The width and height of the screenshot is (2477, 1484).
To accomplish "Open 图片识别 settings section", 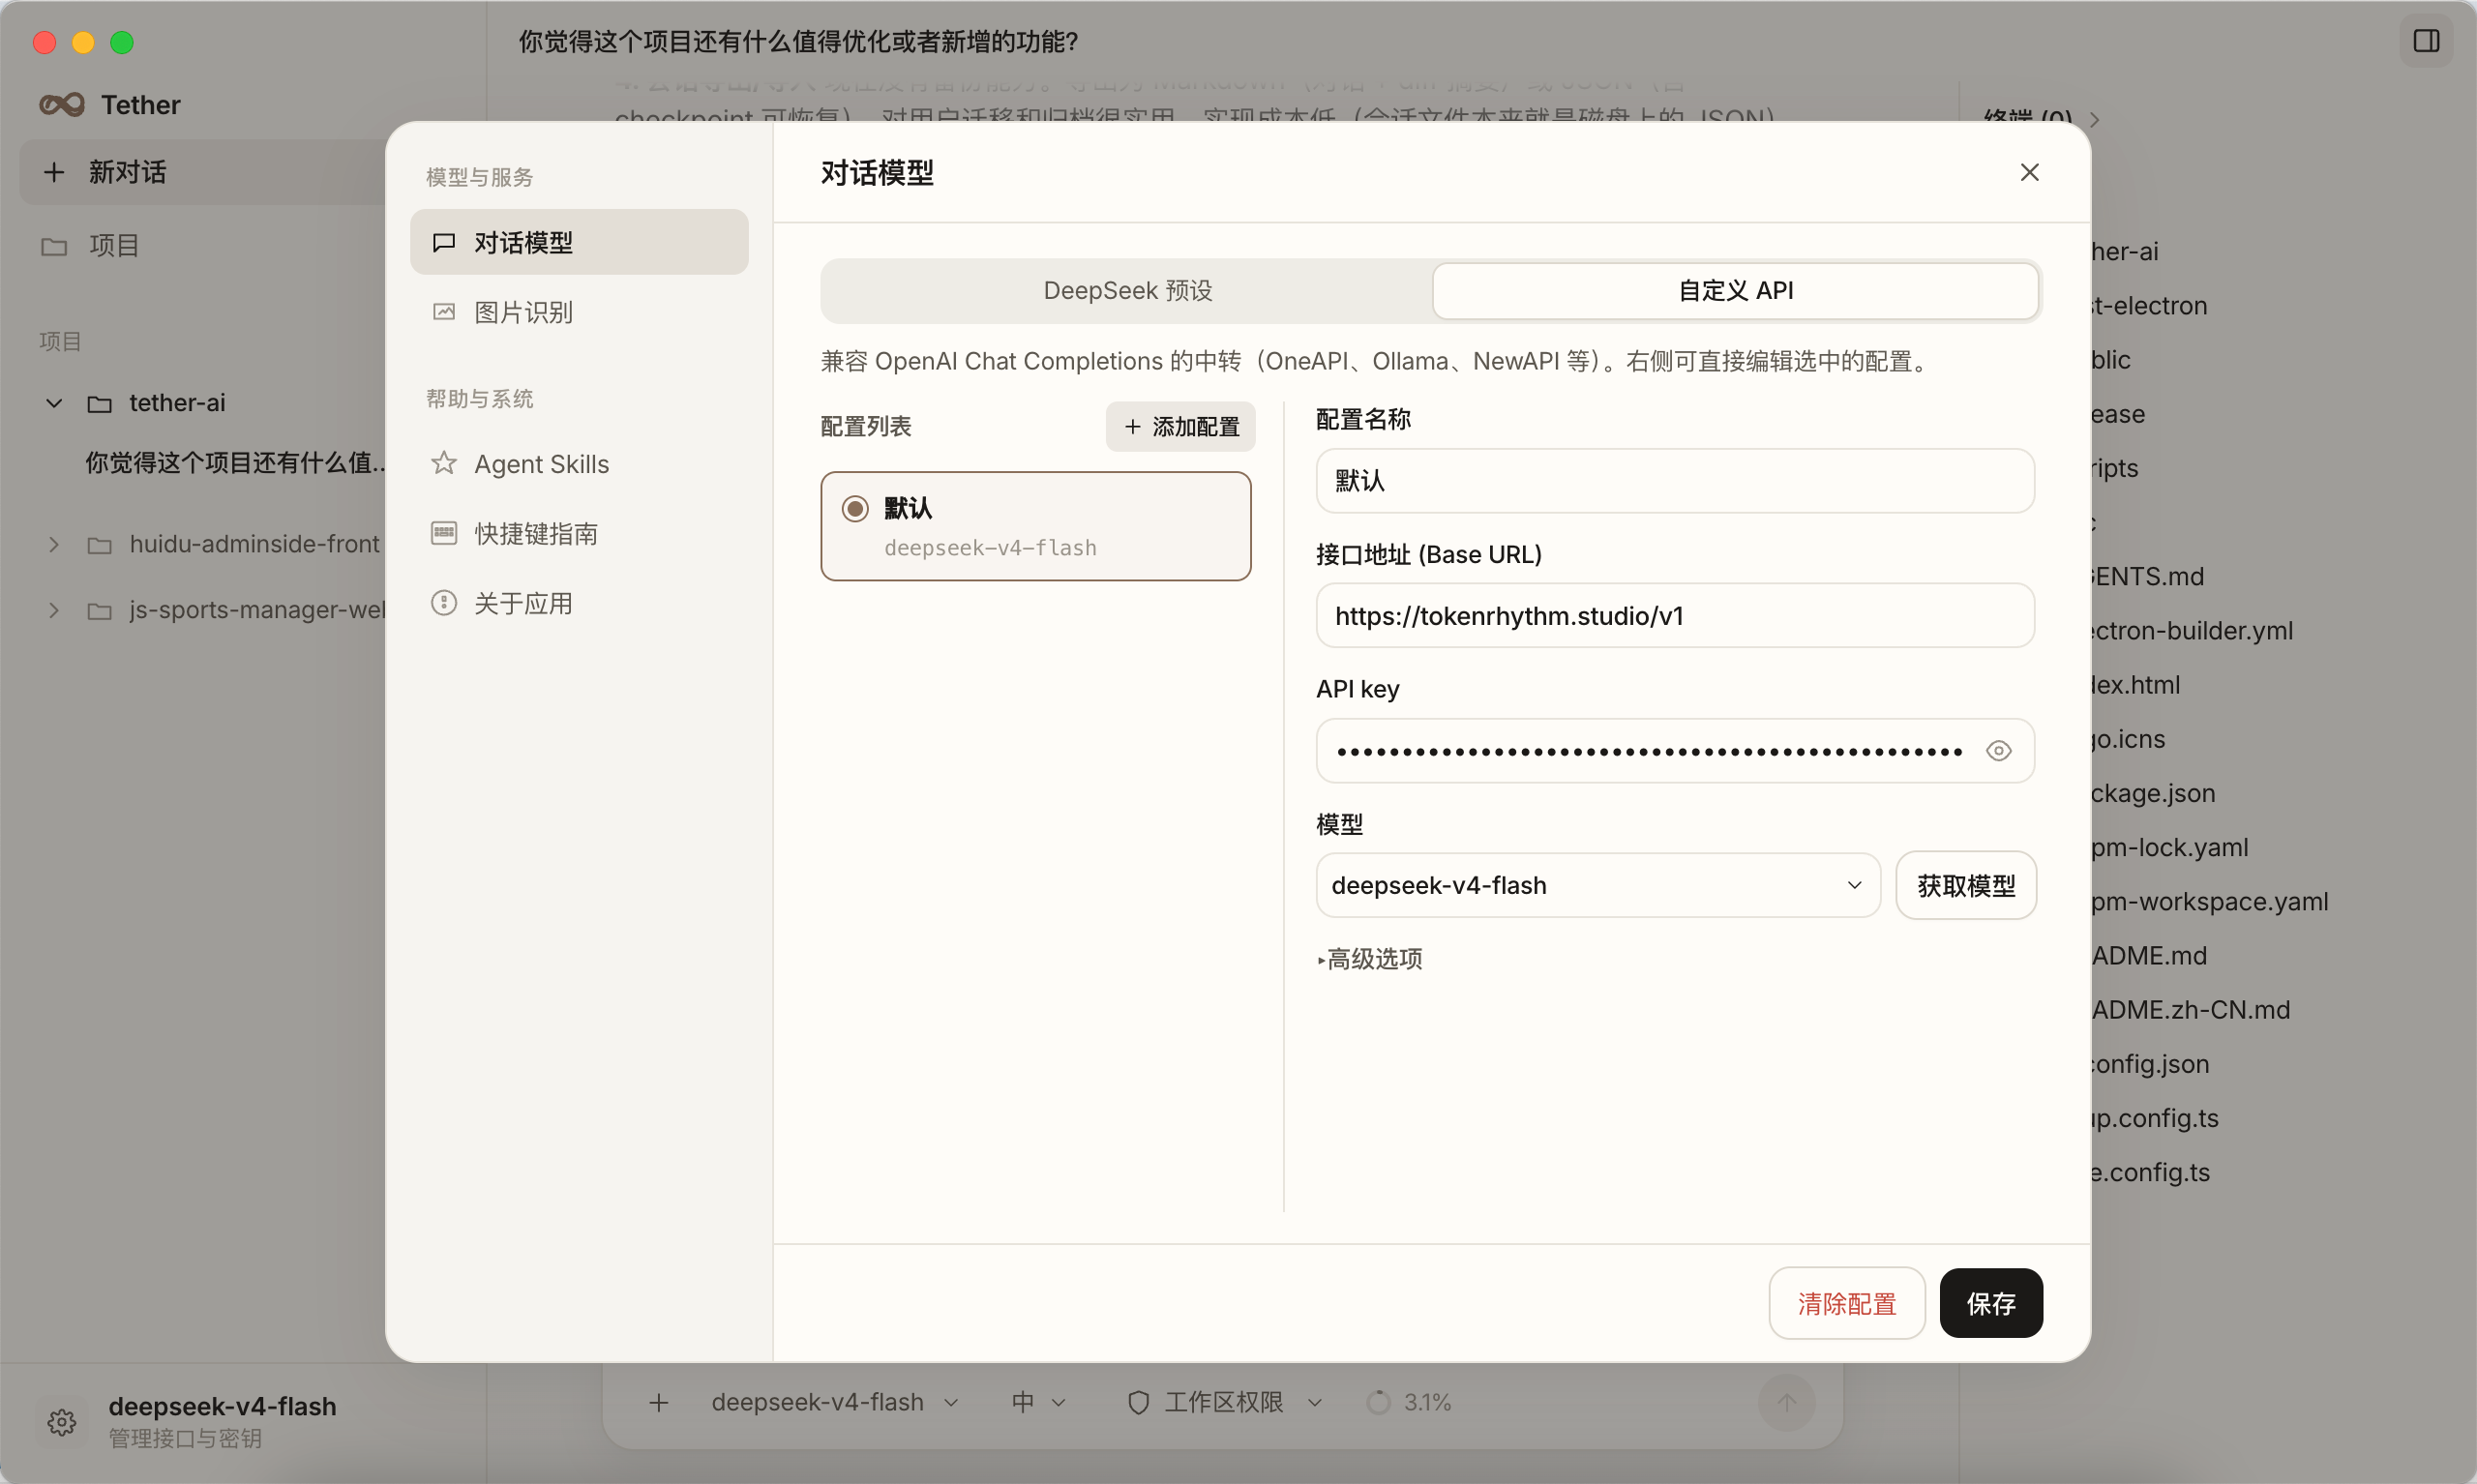I will point(579,312).
